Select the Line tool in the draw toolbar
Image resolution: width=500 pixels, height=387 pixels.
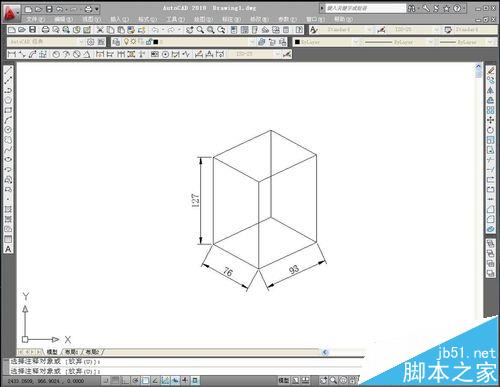click(x=8, y=70)
